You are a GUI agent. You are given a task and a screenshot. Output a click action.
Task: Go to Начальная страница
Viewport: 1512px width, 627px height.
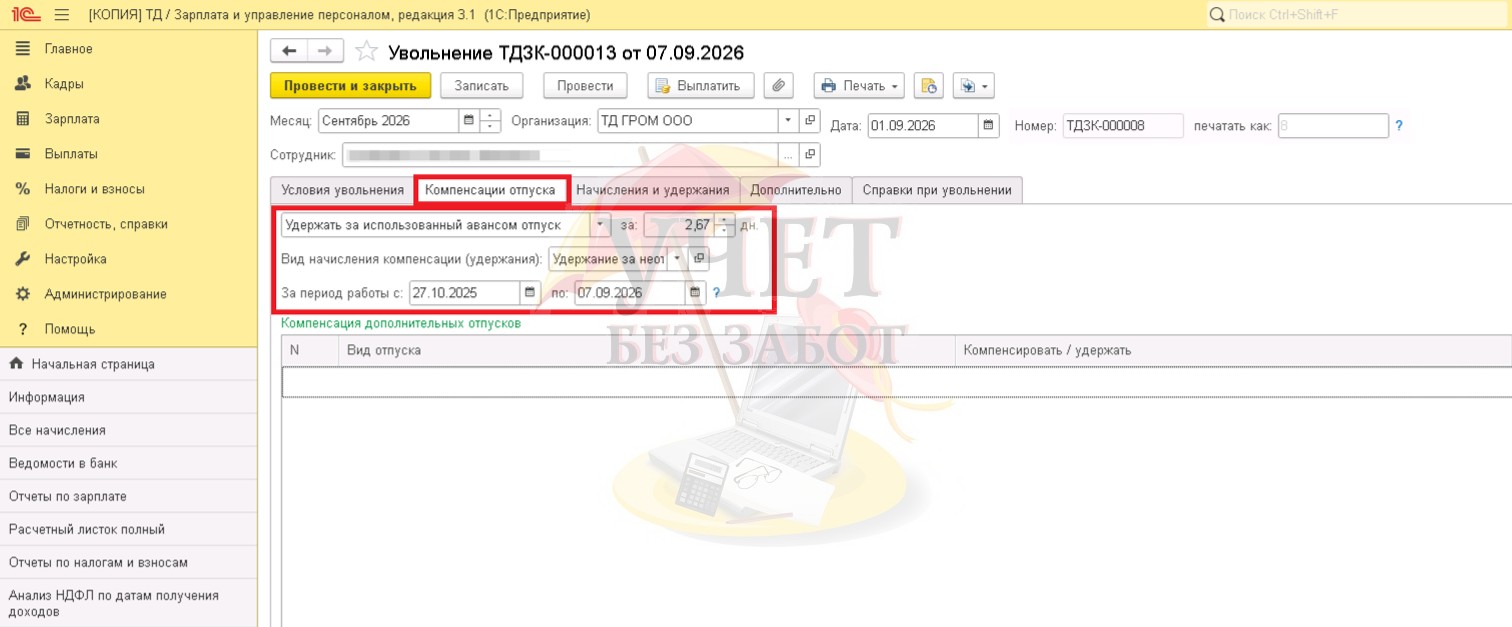[93, 364]
